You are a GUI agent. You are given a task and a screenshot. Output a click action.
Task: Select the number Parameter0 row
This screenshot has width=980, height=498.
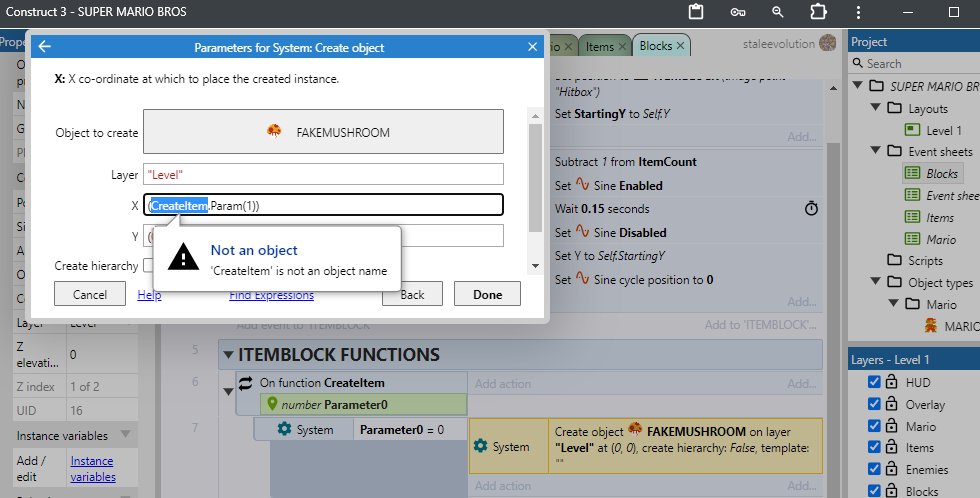pyautogui.click(x=363, y=404)
